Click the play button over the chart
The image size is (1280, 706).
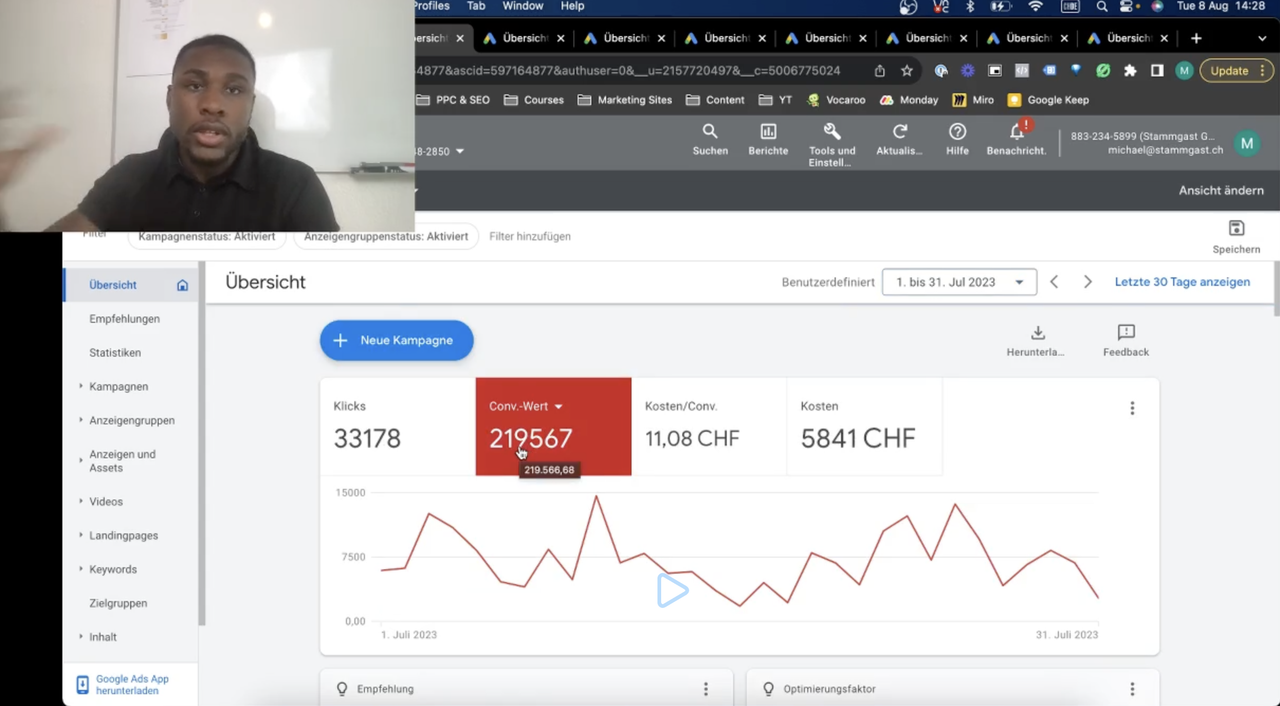(x=672, y=591)
